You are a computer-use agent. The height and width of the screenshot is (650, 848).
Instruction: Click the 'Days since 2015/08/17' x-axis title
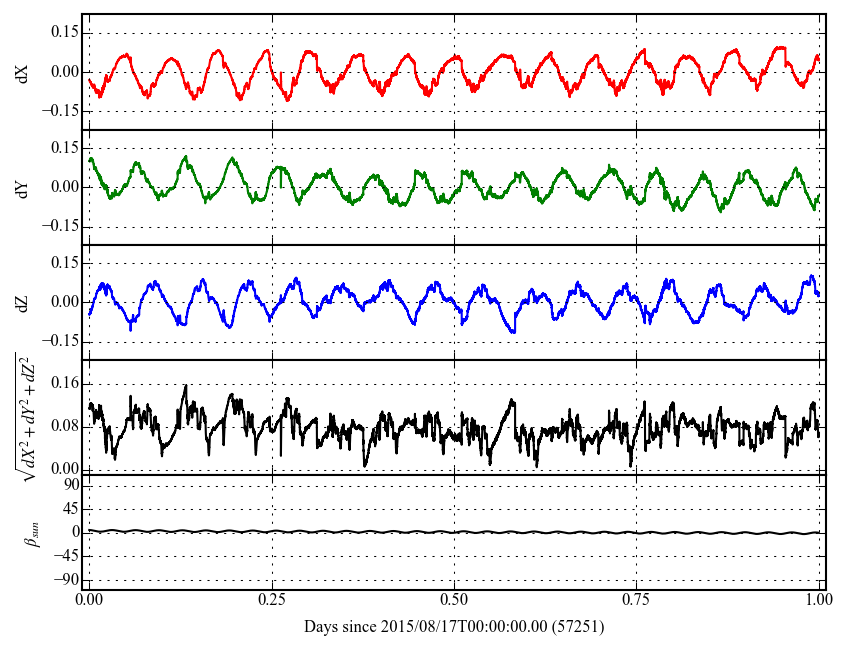[x=454, y=627]
